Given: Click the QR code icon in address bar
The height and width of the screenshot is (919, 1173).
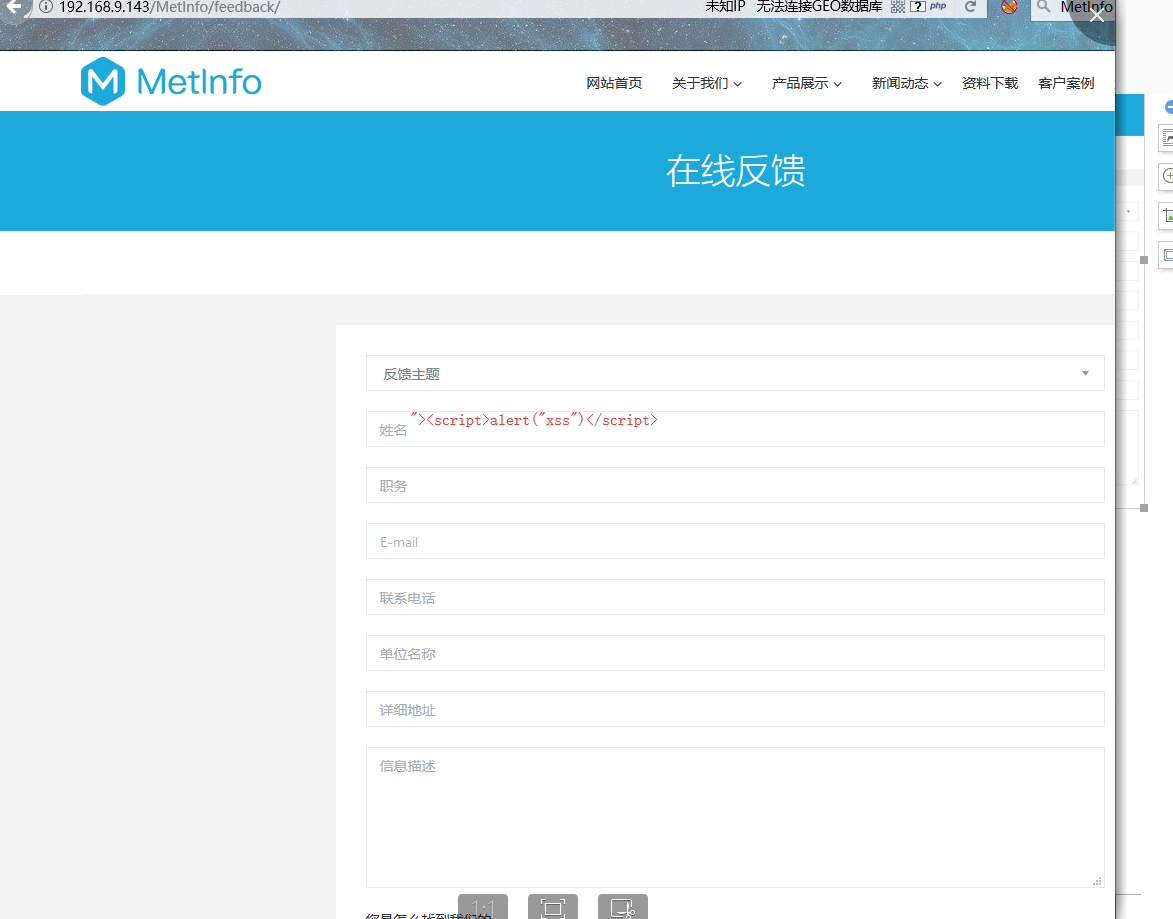Looking at the screenshot, I should click(x=898, y=7).
